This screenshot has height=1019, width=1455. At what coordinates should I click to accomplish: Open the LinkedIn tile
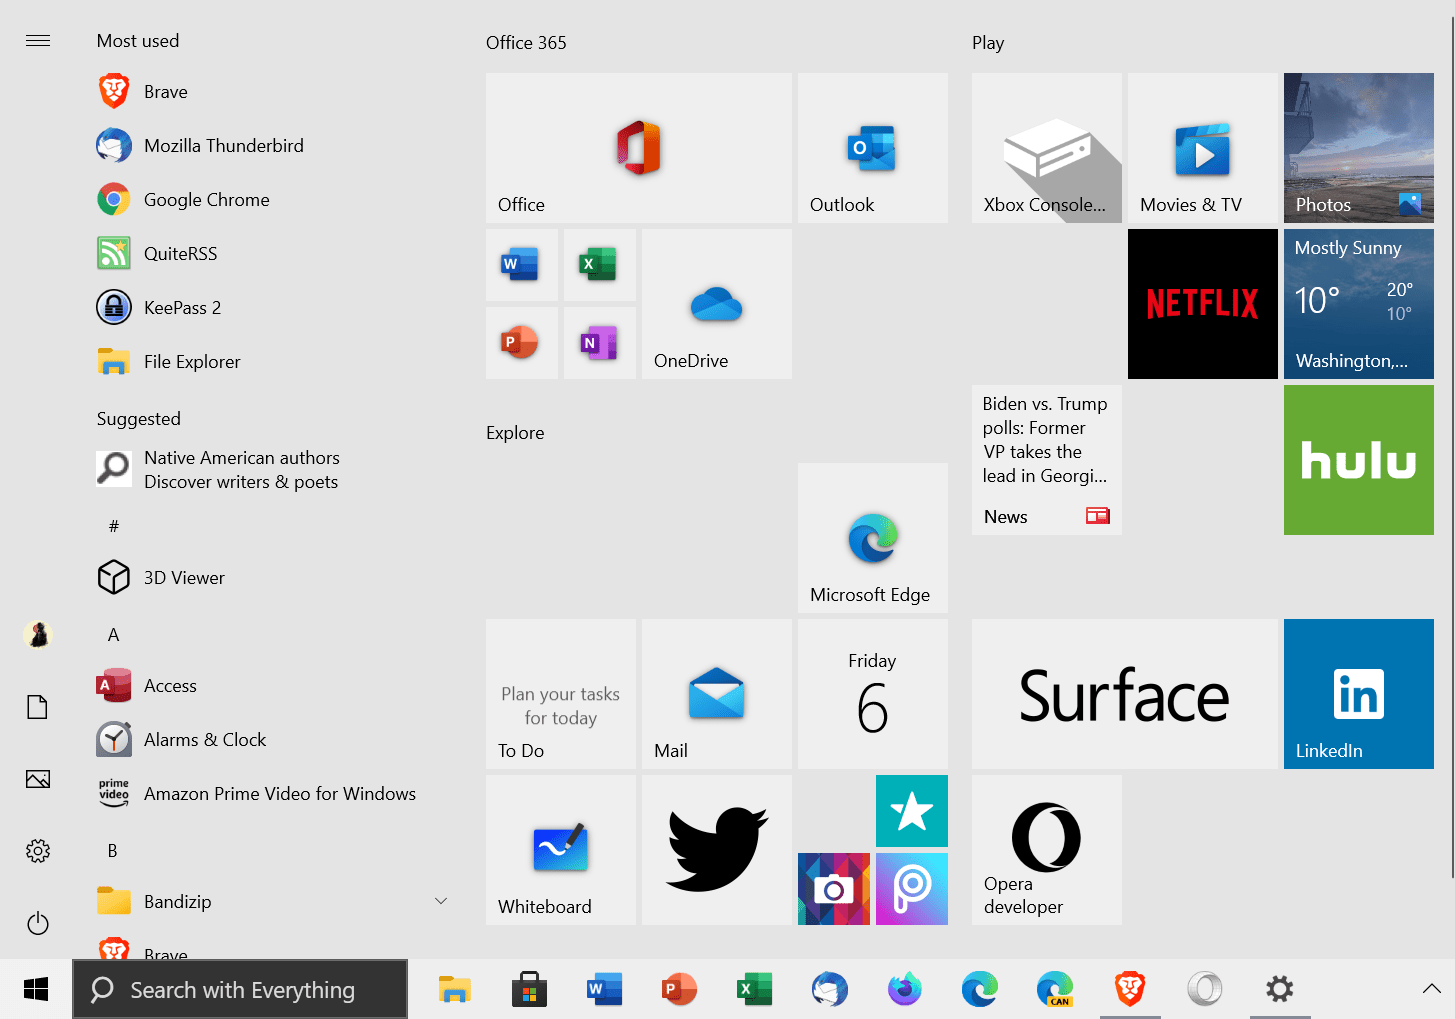point(1358,694)
